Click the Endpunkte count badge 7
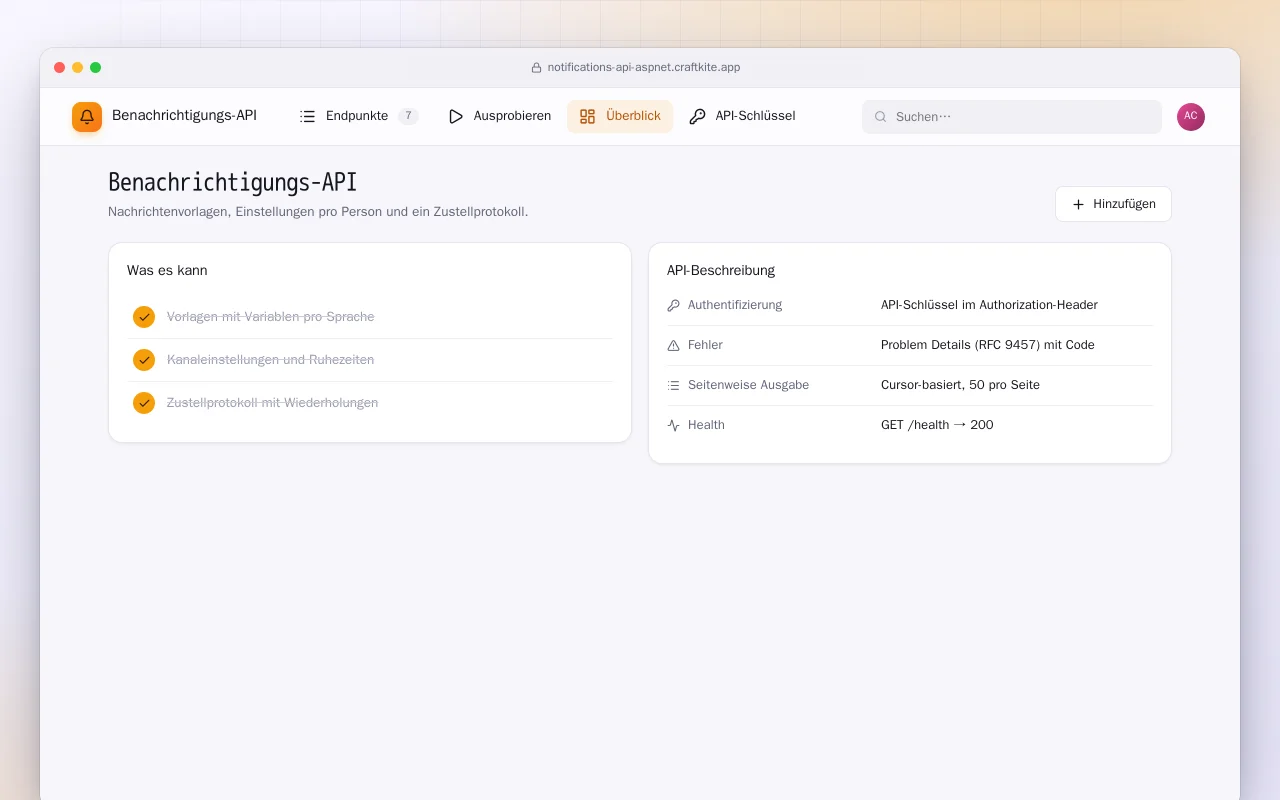Viewport: 1280px width, 800px height. tap(408, 116)
